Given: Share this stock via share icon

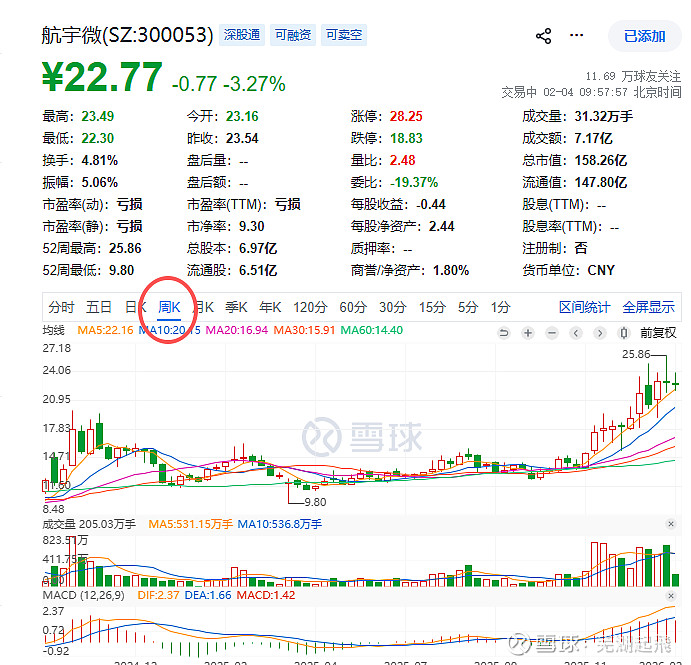Looking at the screenshot, I should pyautogui.click(x=543, y=36).
